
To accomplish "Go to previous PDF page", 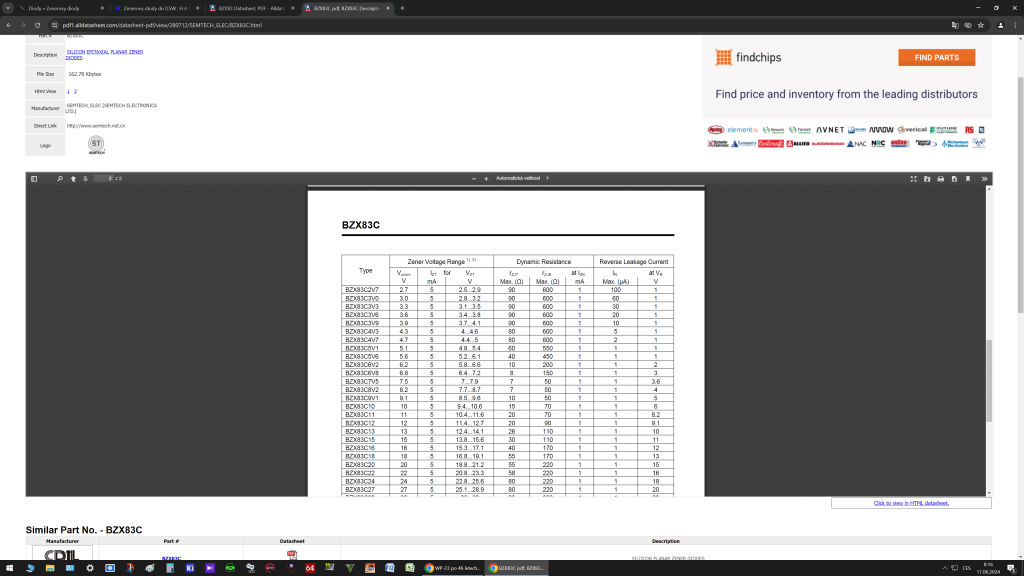I will tap(72, 178).
